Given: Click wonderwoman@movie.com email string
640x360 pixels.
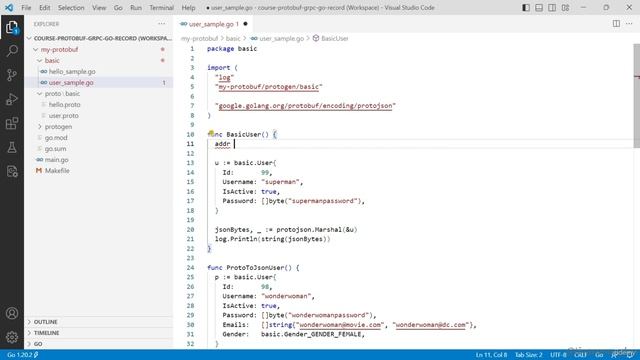Looking at the screenshot, I should 340,325.
